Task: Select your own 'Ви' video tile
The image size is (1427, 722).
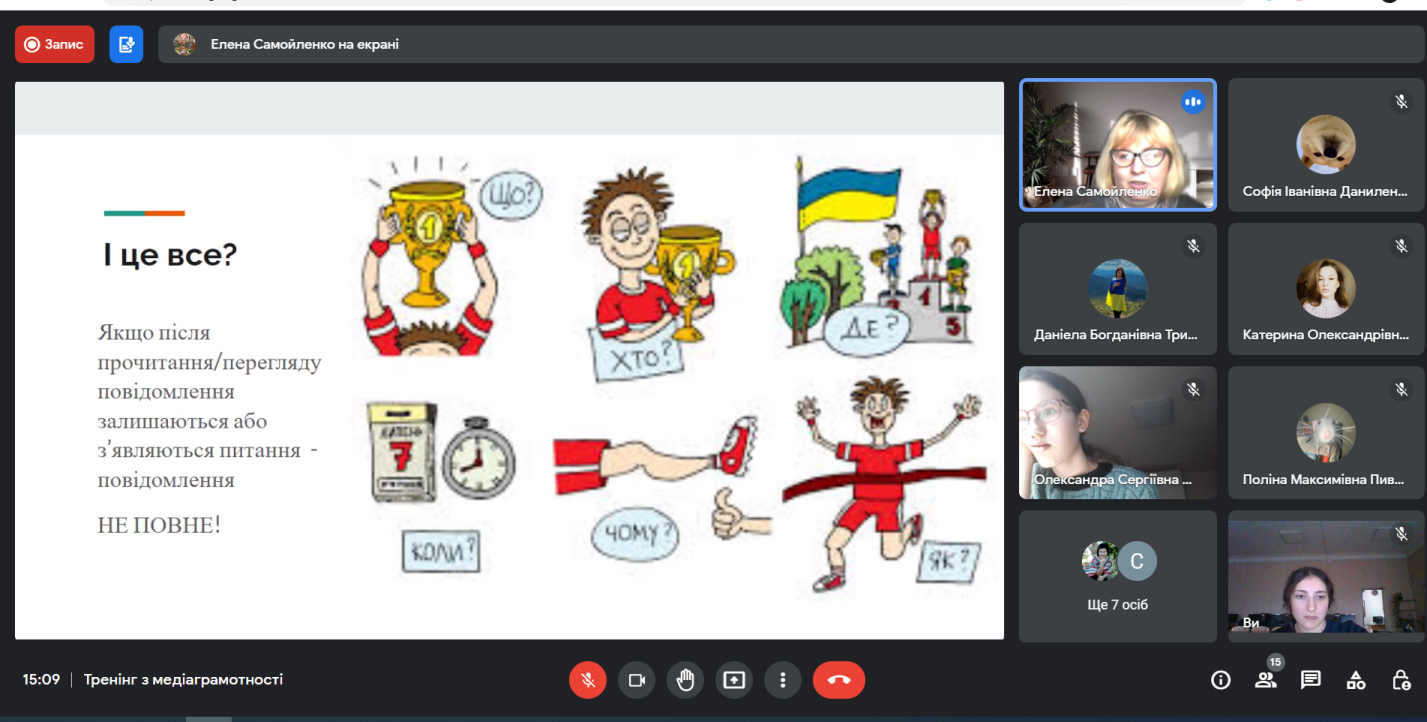Action: point(1326,577)
